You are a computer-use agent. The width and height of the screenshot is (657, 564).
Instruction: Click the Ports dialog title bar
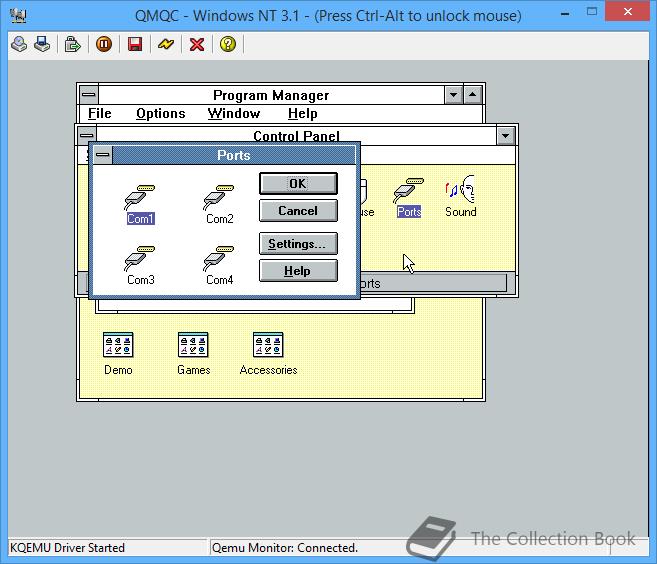pyautogui.click(x=234, y=155)
